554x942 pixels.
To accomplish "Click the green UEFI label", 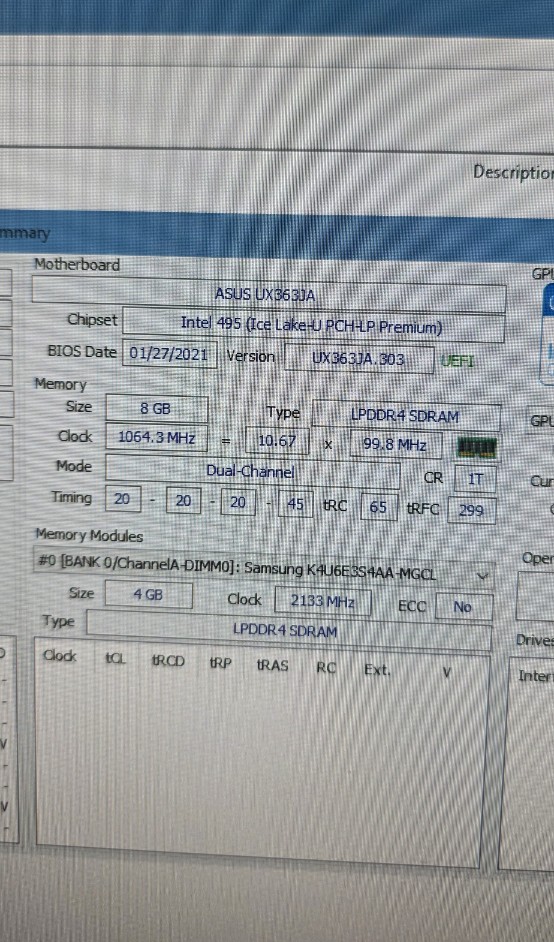I will pos(457,361).
